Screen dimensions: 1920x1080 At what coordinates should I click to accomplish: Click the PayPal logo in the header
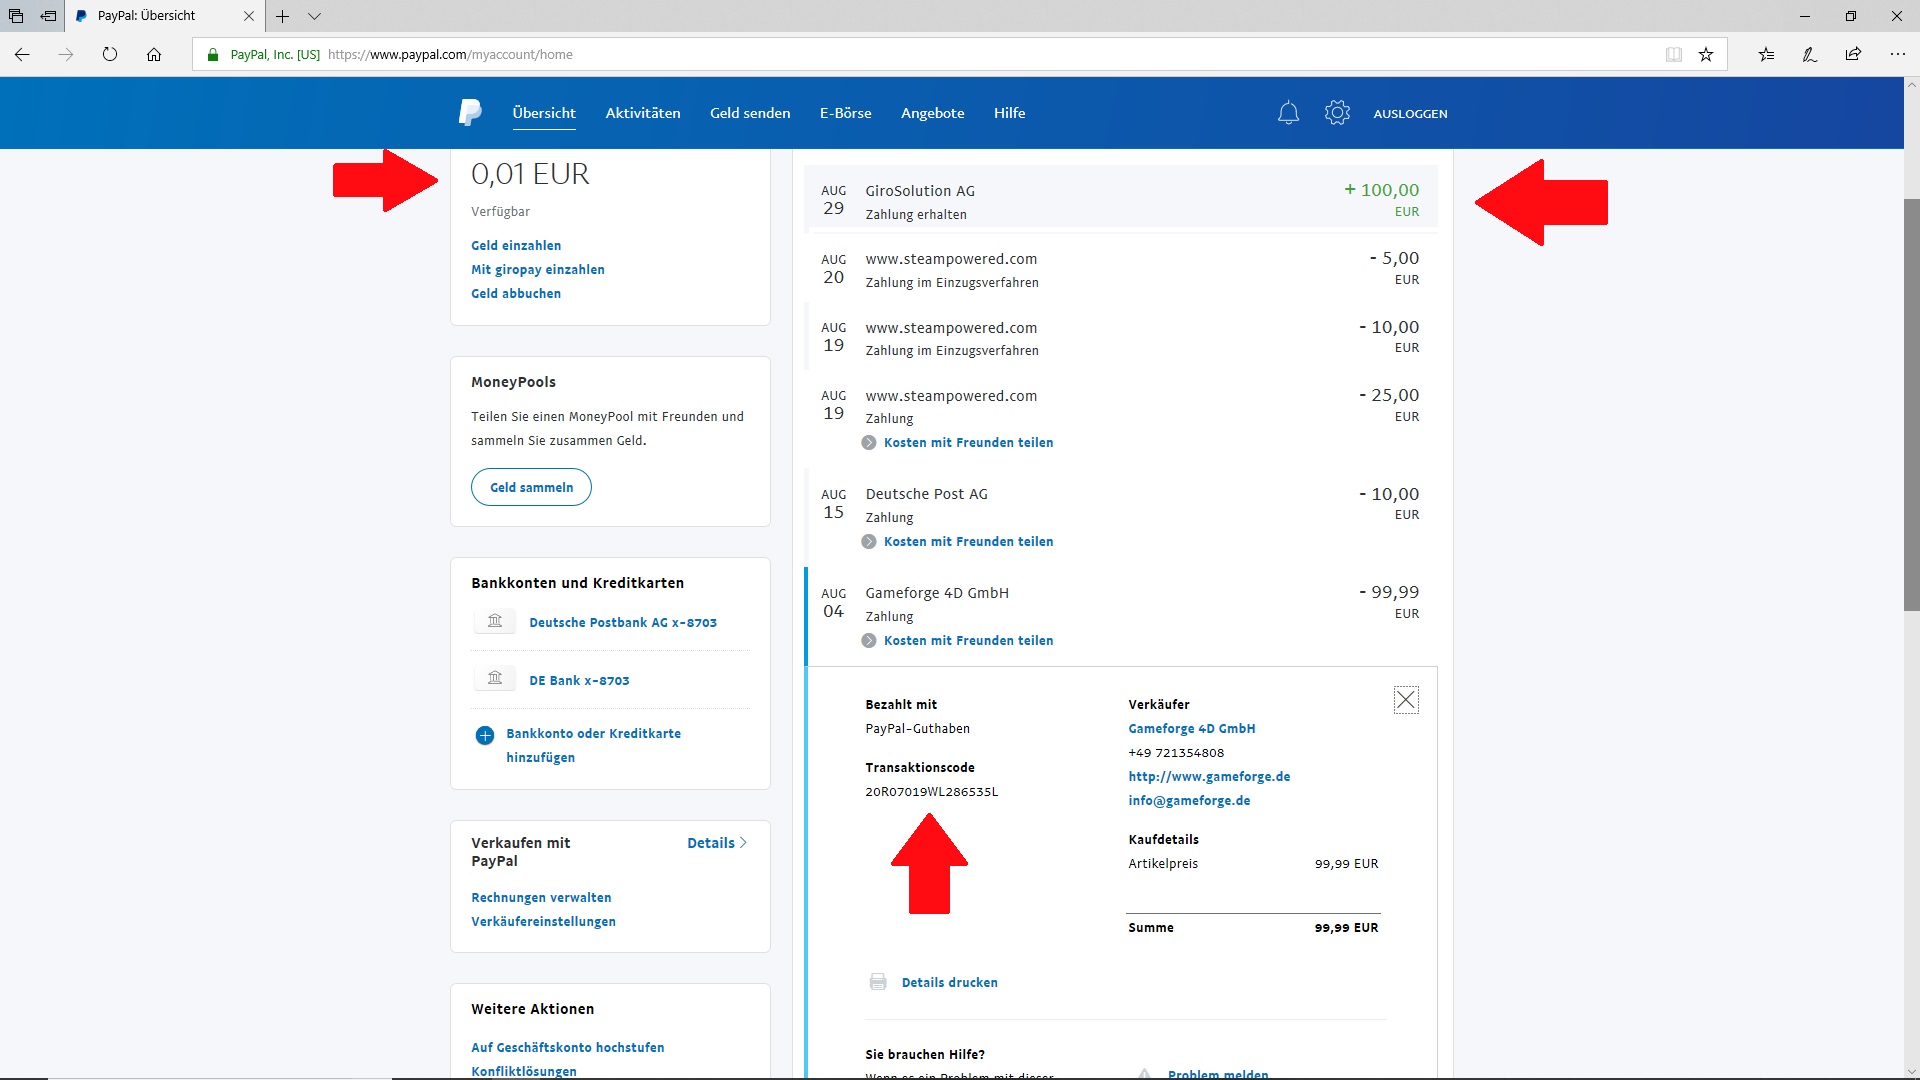point(470,113)
